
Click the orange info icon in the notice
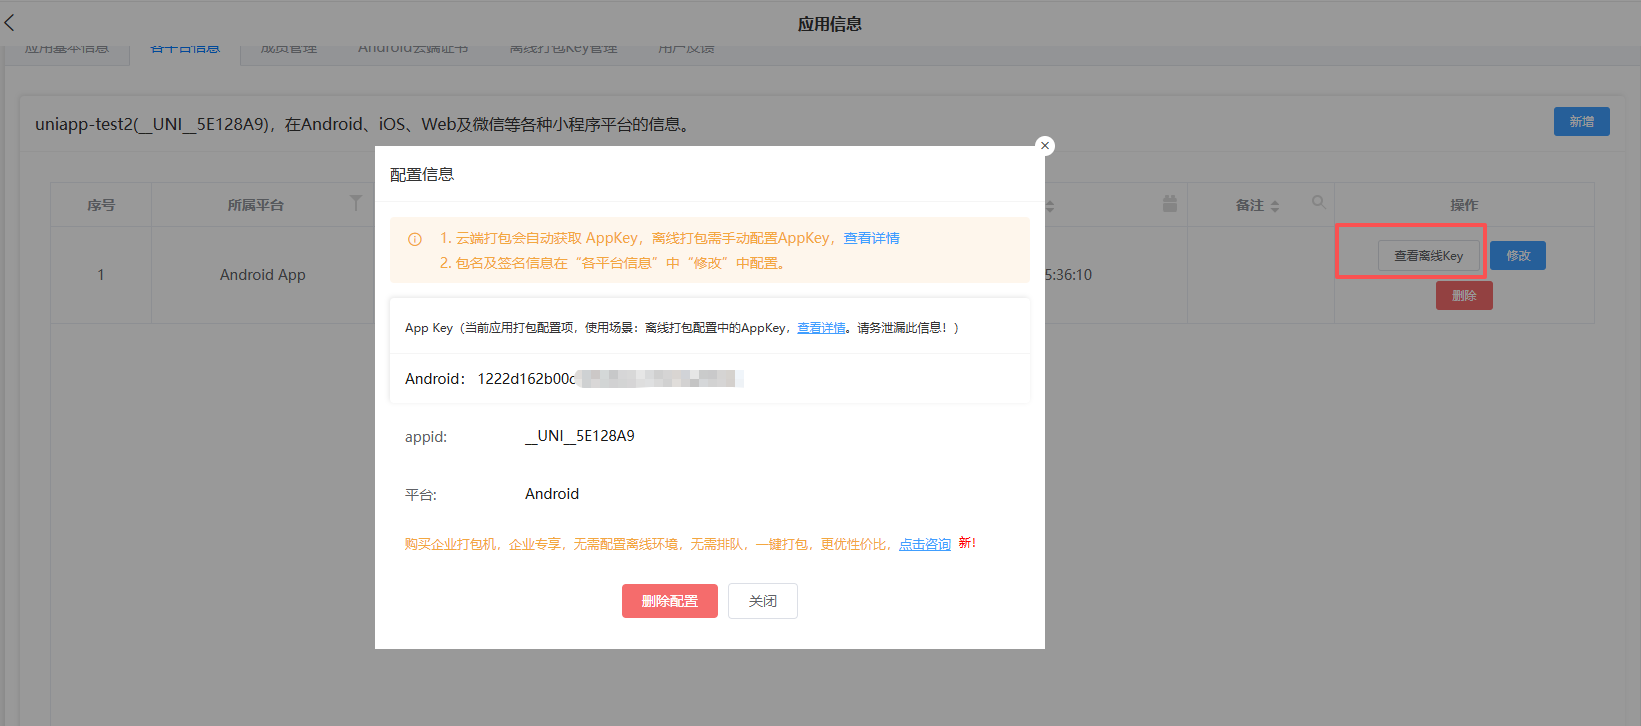tap(415, 239)
